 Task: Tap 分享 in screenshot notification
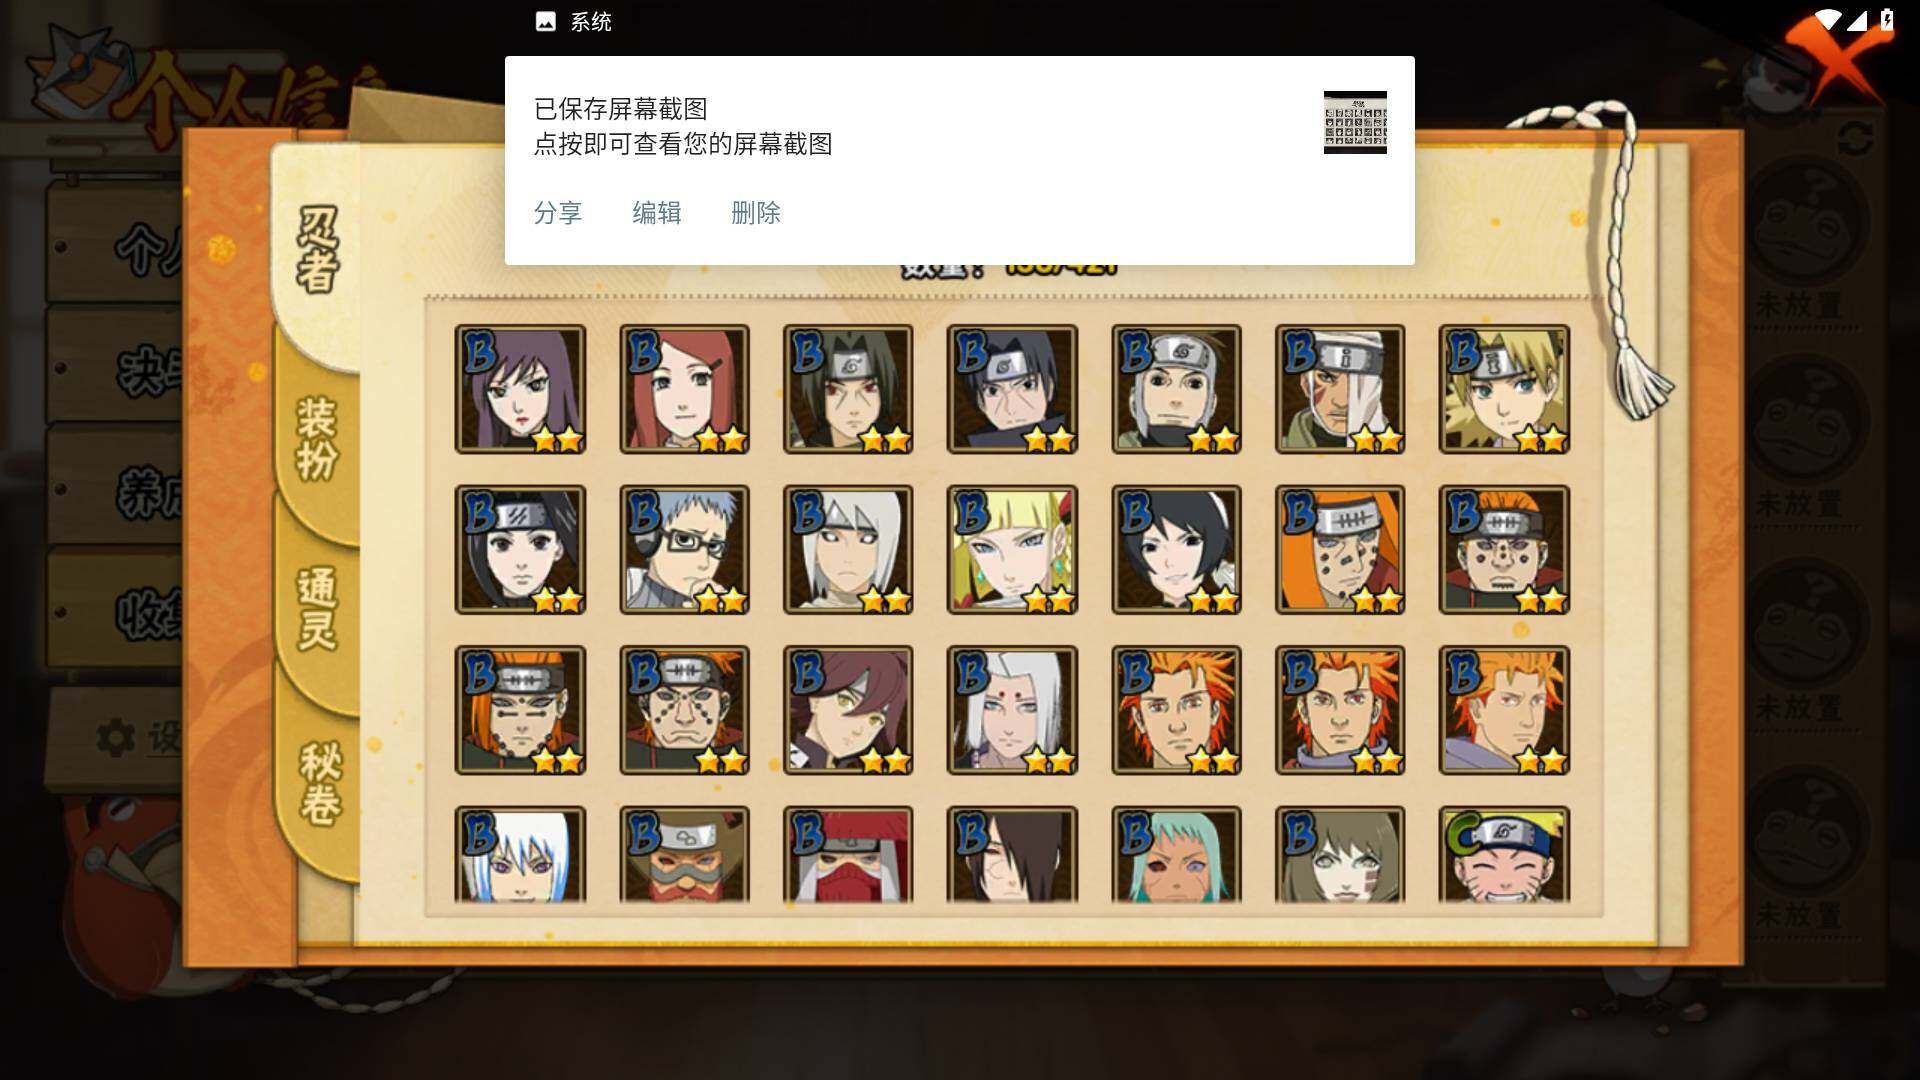[557, 213]
